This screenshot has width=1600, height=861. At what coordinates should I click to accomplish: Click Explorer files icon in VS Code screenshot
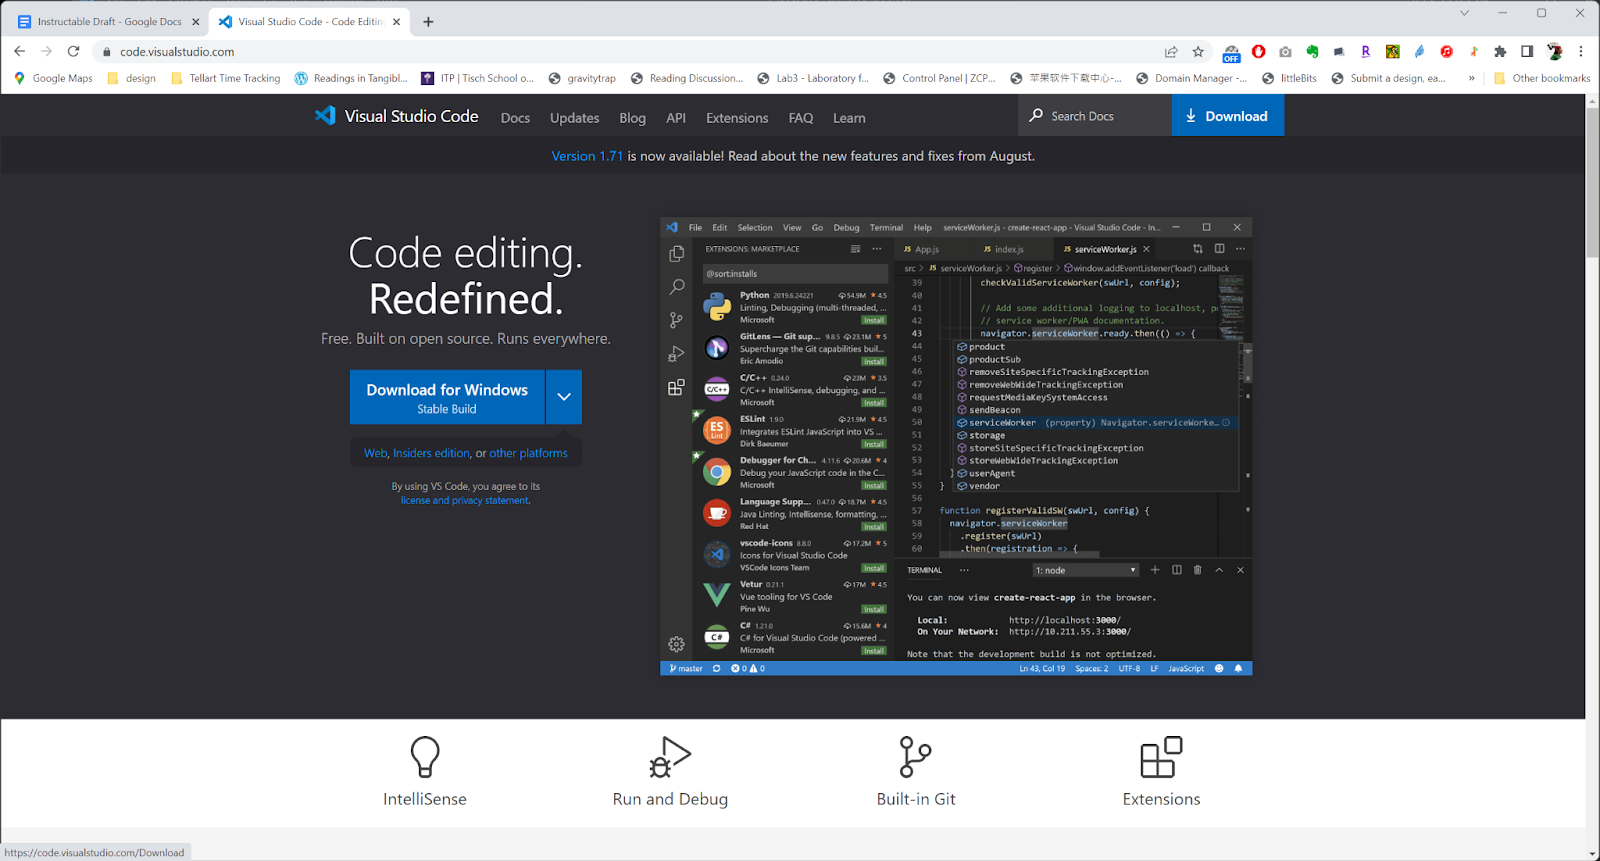[x=677, y=254]
